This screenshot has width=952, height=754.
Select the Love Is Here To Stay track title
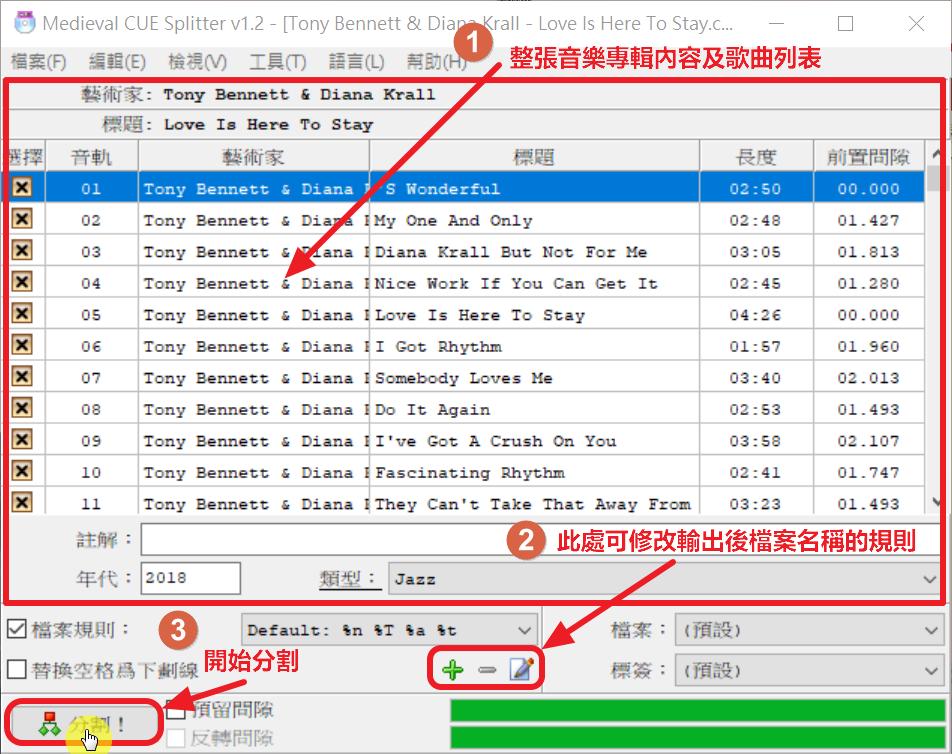tap(534, 315)
